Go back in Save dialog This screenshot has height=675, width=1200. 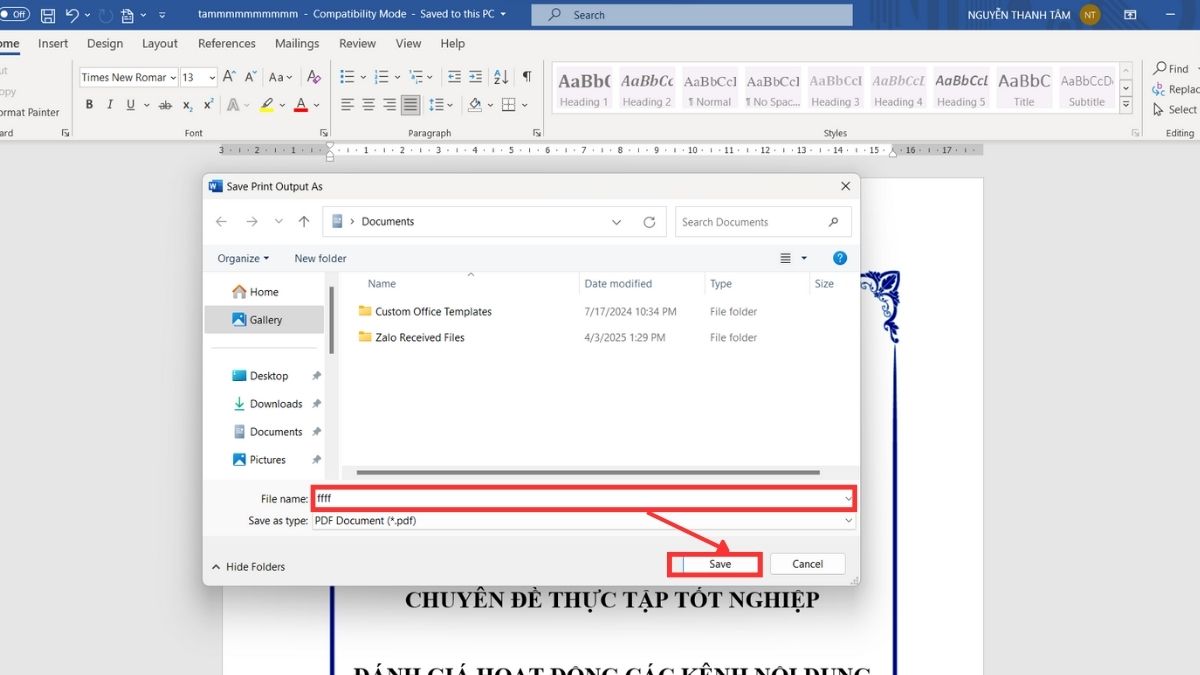[222, 222]
